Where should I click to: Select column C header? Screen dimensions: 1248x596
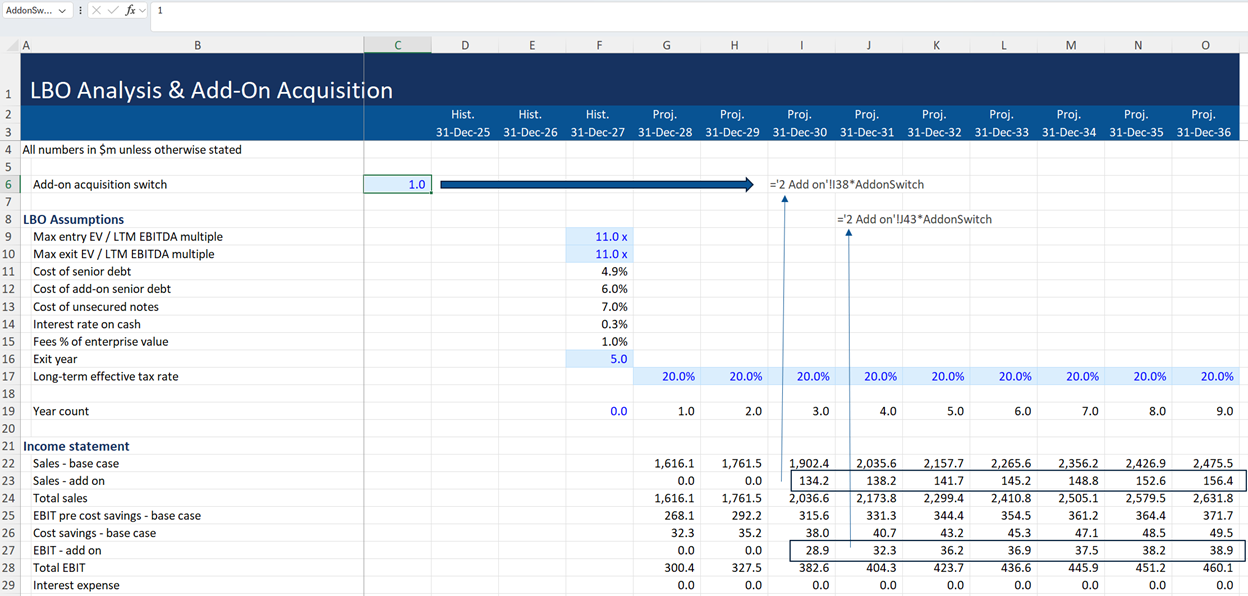pos(398,45)
